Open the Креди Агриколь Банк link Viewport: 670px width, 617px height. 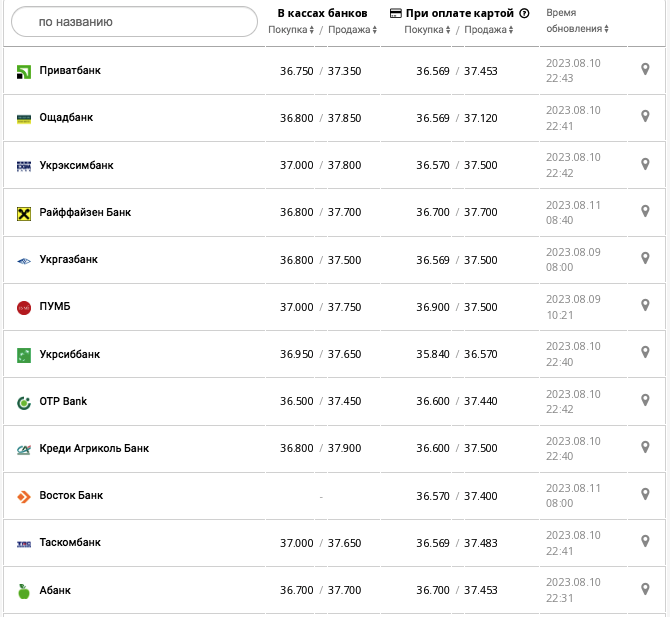[x=94, y=448]
